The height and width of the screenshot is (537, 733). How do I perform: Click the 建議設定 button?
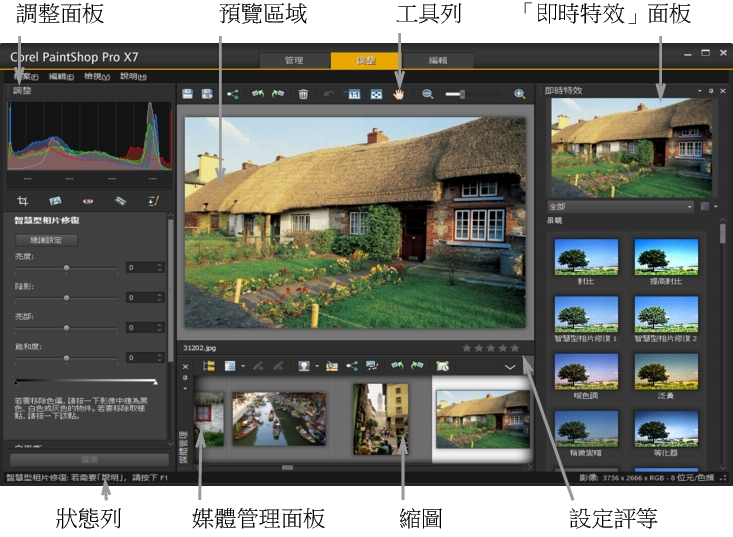tap(46, 240)
